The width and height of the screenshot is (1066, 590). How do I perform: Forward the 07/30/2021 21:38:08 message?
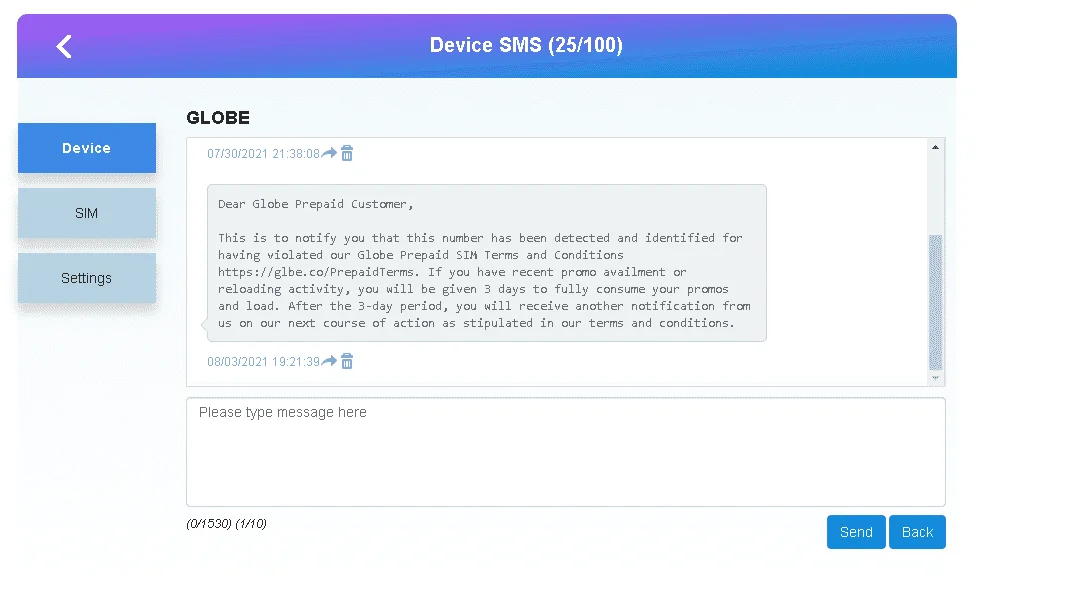point(329,153)
